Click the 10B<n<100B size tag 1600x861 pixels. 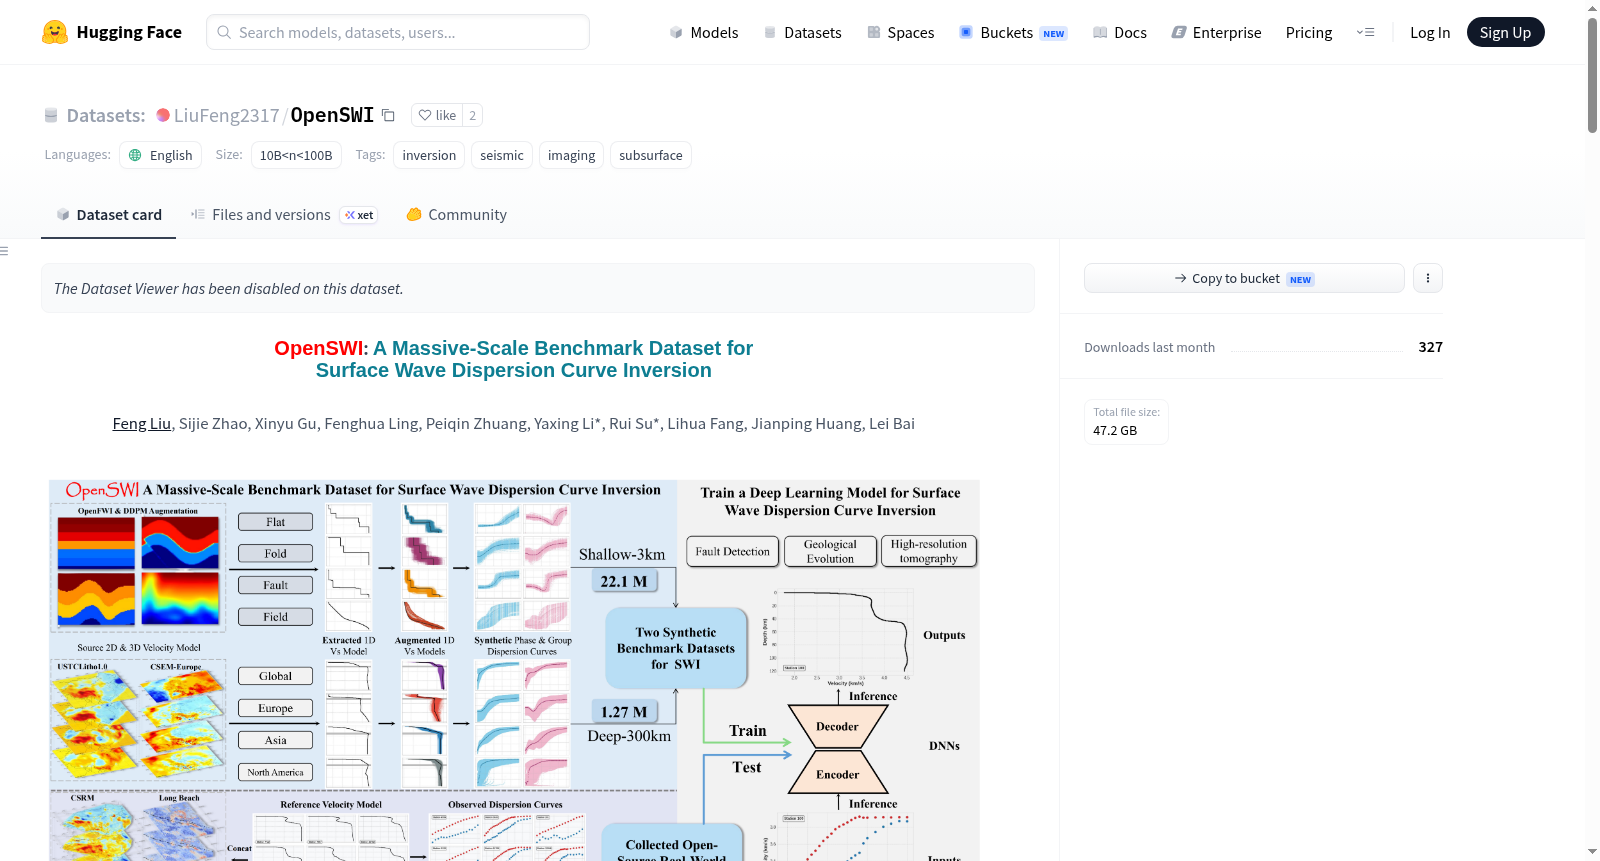click(296, 155)
